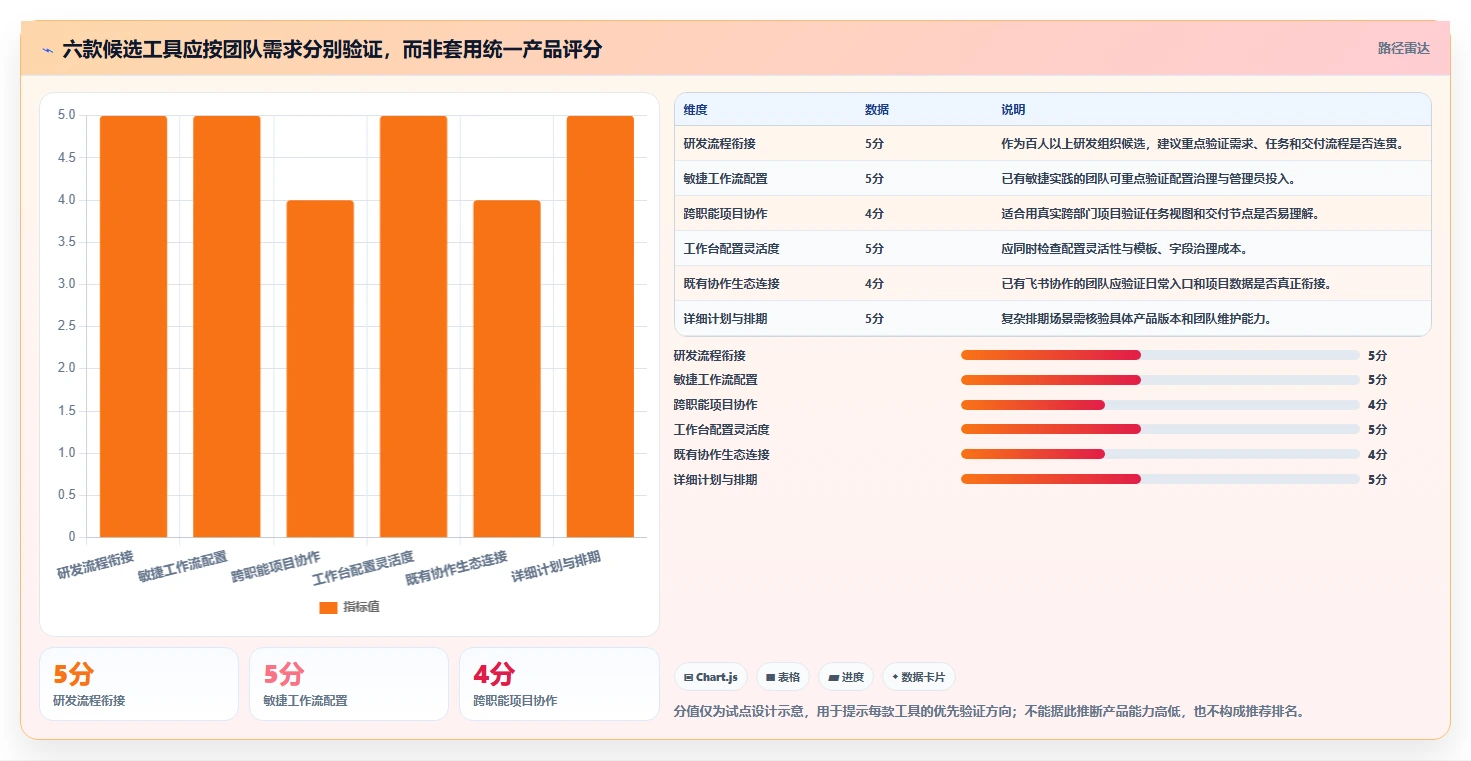Click the 既有协作生态连接 progress bar
The image size is (1471, 761).
(1160, 455)
